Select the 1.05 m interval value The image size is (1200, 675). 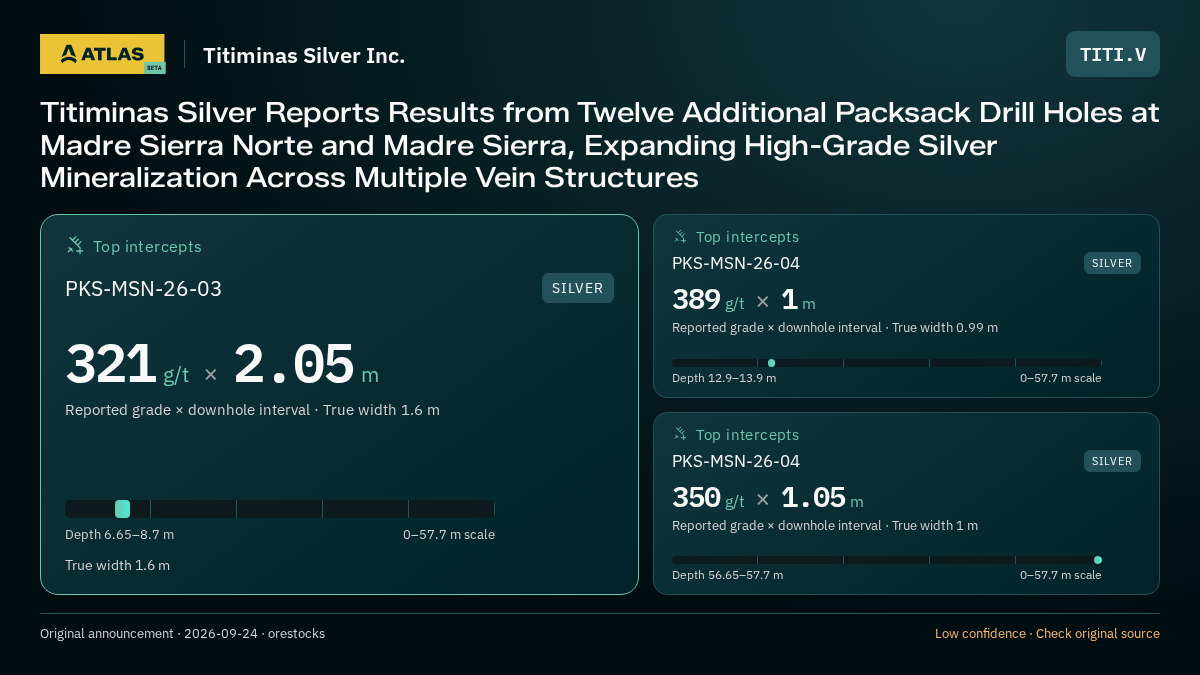(x=822, y=498)
